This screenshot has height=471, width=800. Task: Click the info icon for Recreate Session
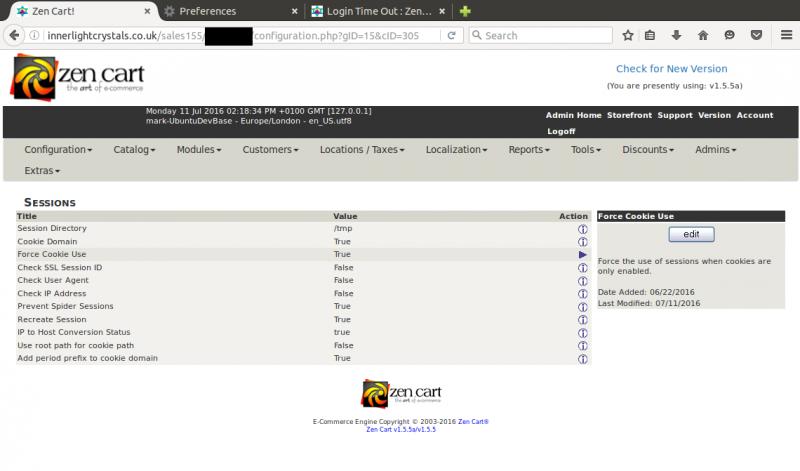[582, 320]
